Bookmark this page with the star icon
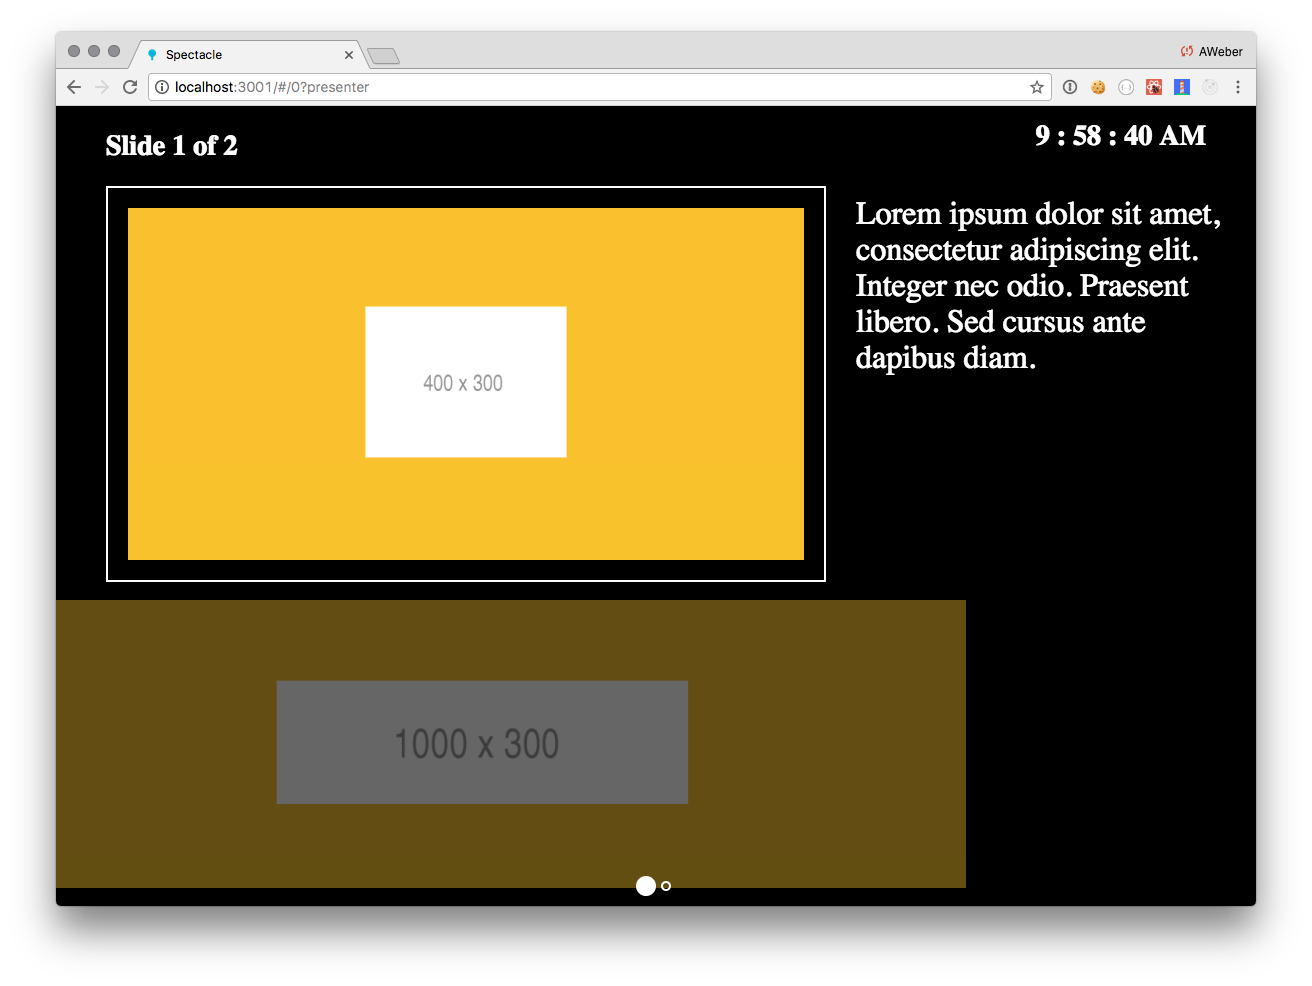This screenshot has width=1312, height=986. (x=1037, y=87)
